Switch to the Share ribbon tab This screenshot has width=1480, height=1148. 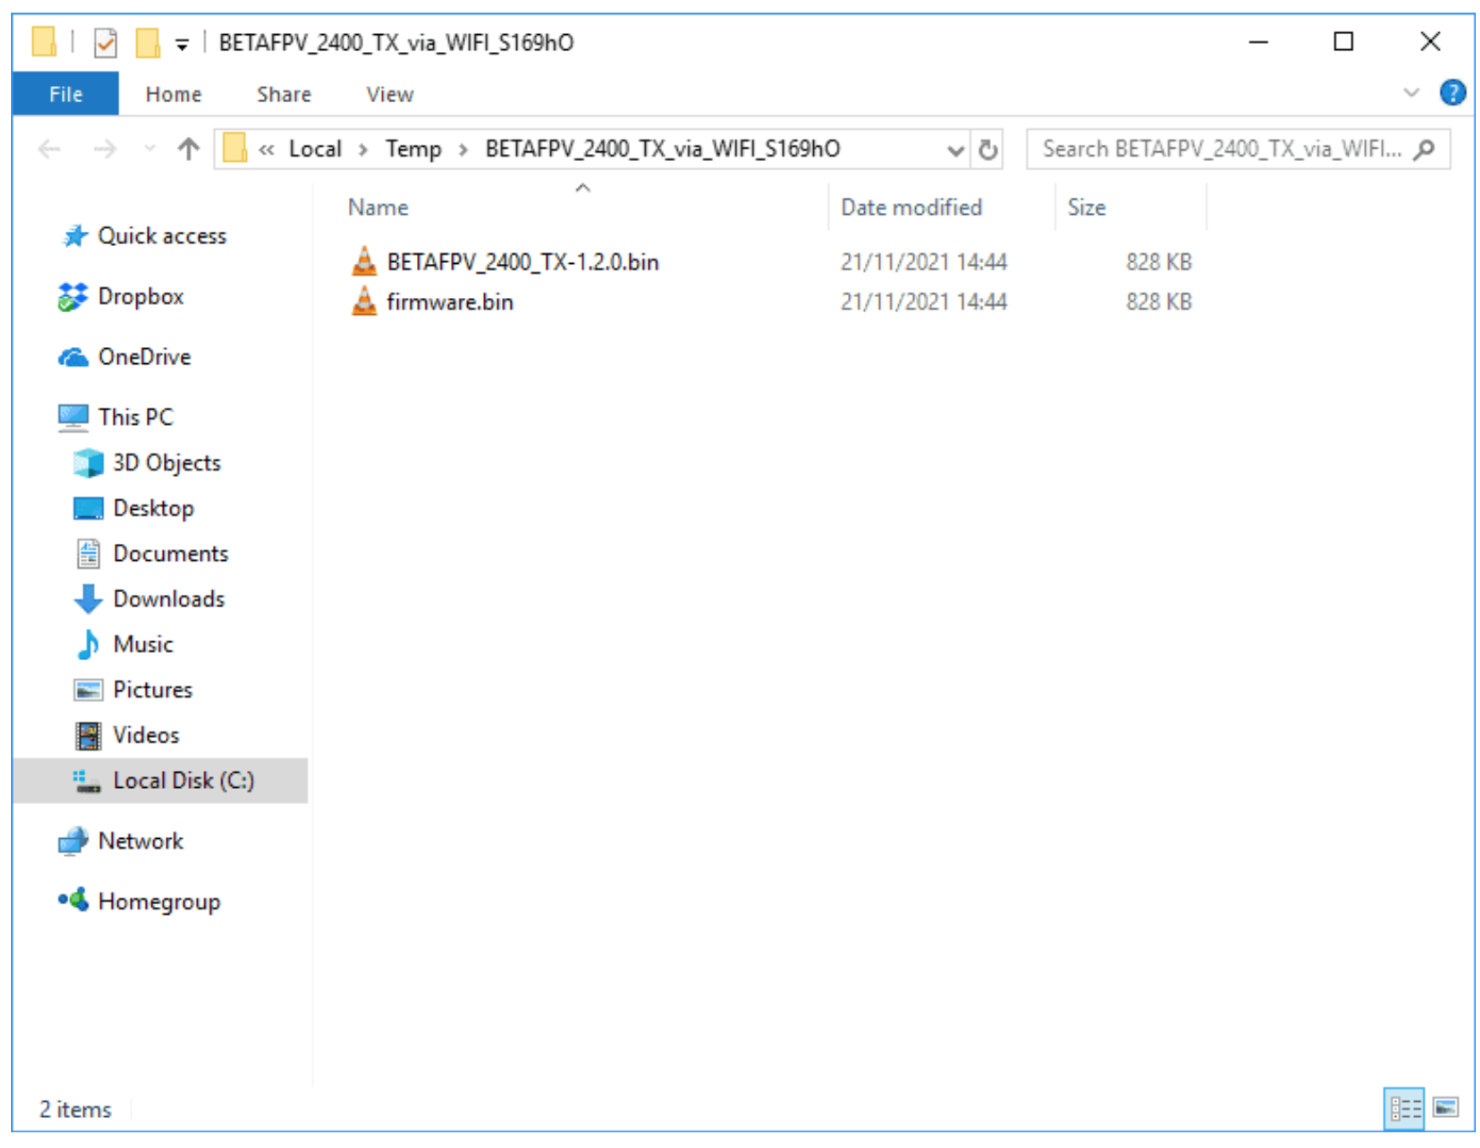click(x=284, y=94)
